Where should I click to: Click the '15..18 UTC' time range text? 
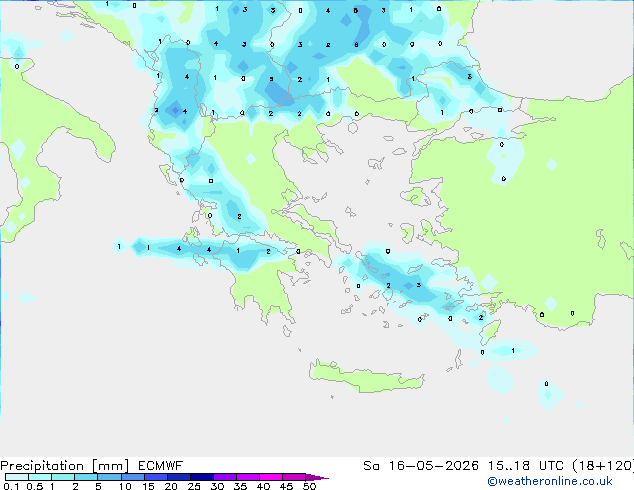click(525, 466)
